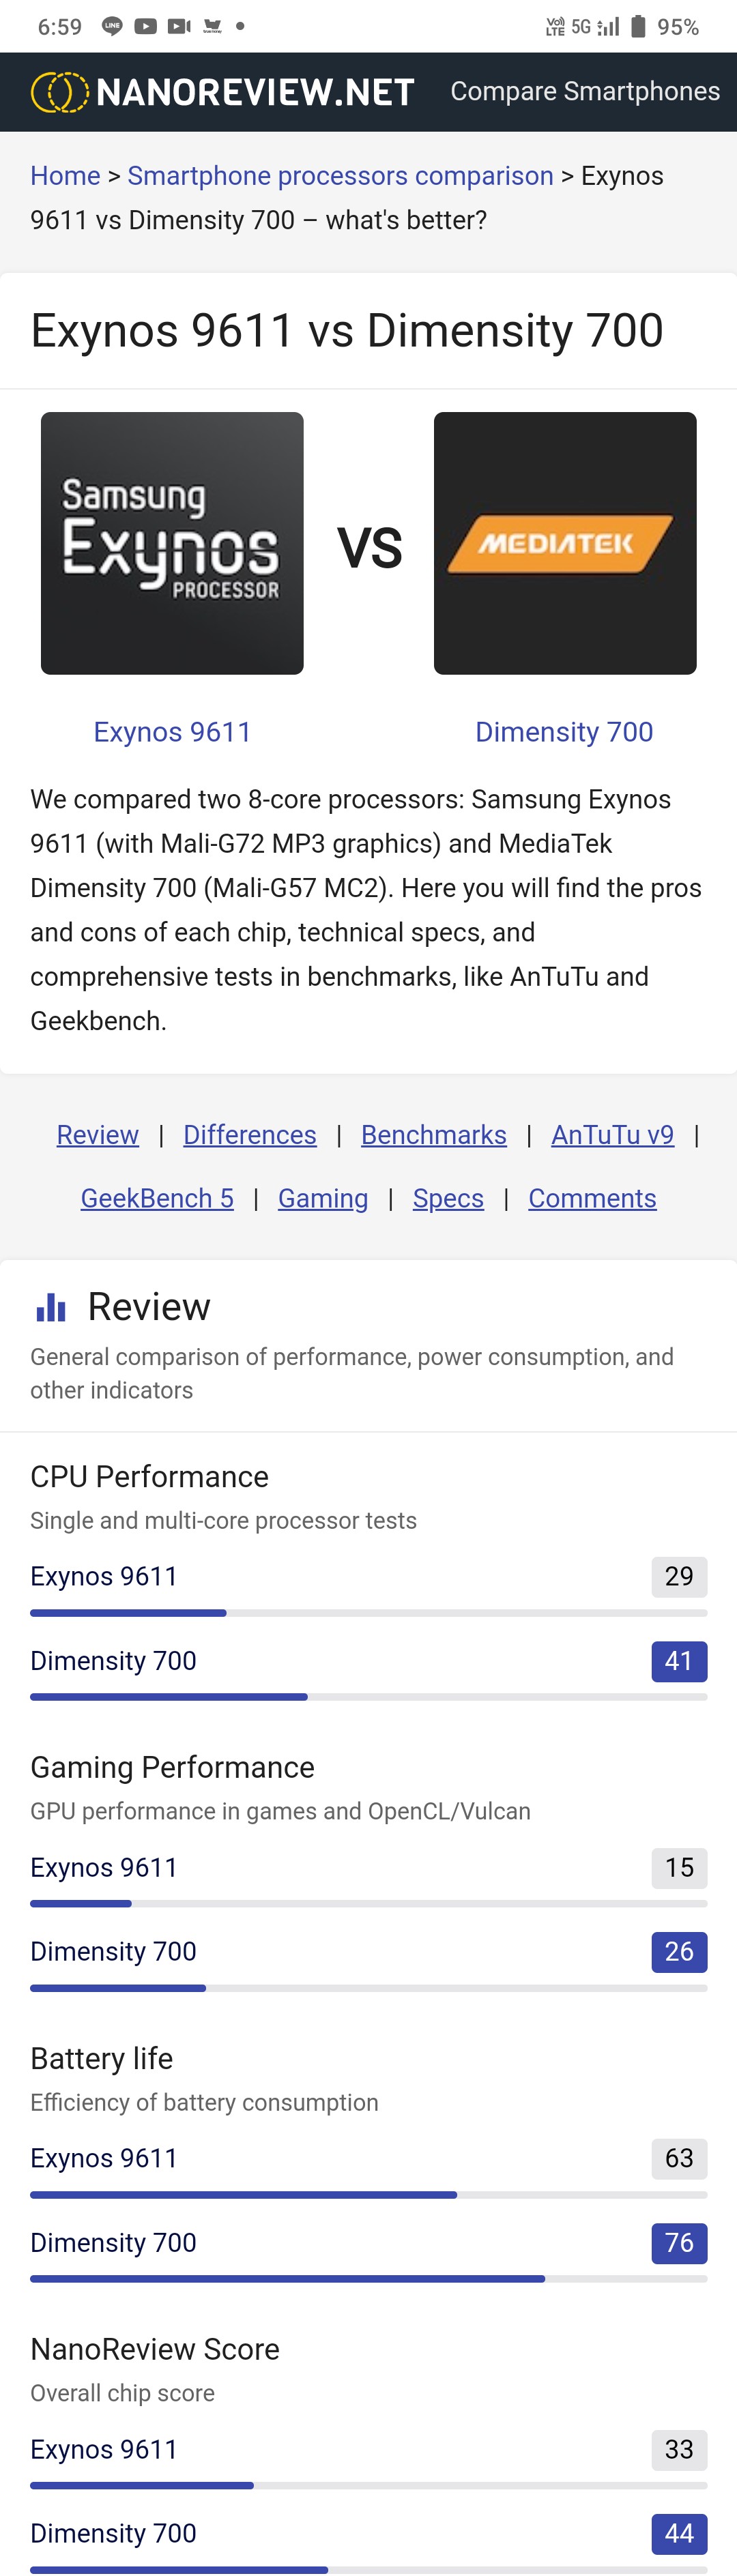Tap the battery icon in status bar
Viewport: 737px width, 2576px height.
coord(638,26)
